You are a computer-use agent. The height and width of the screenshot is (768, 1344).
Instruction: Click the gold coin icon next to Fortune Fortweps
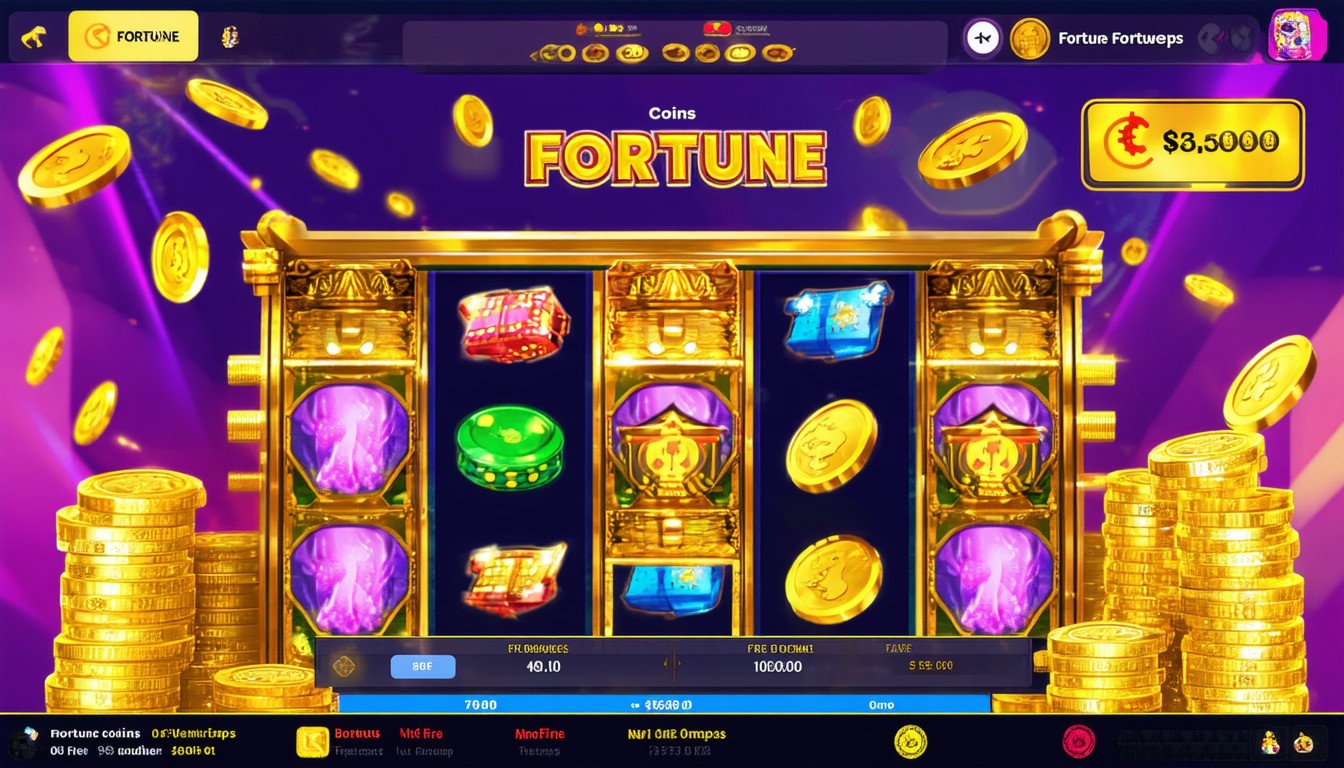(x=1029, y=39)
